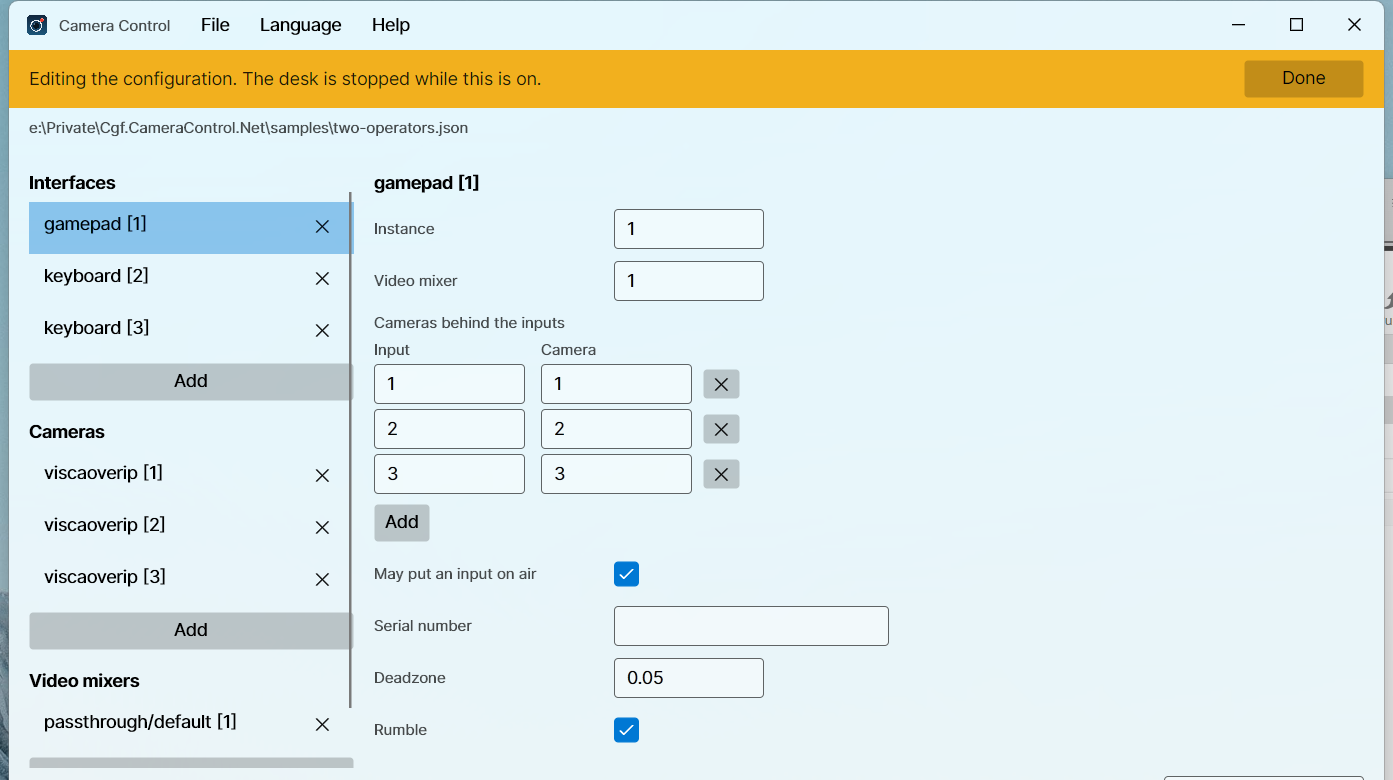1393x780 pixels.
Task: Click the left panel vertical scrollbar
Action: 351,450
